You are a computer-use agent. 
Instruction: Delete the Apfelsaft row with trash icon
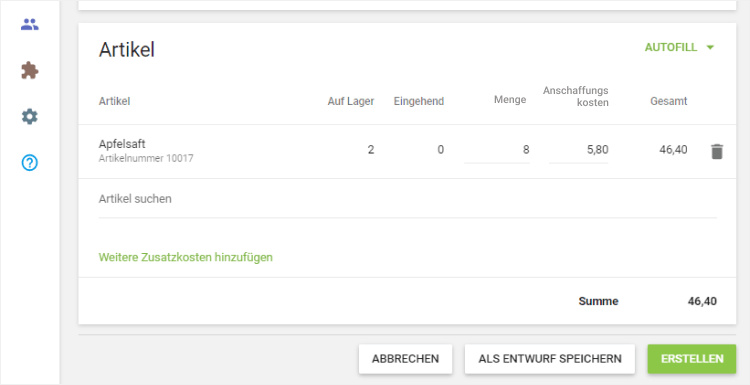click(717, 152)
